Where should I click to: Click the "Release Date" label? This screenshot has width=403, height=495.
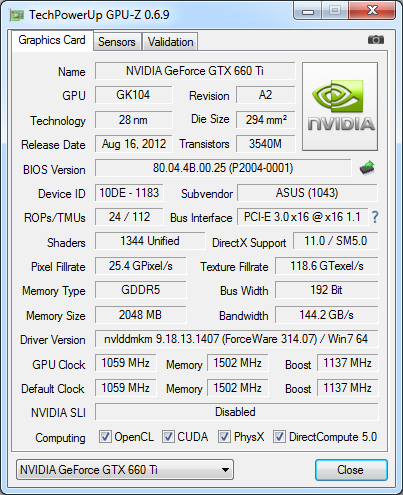pos(53,145)
